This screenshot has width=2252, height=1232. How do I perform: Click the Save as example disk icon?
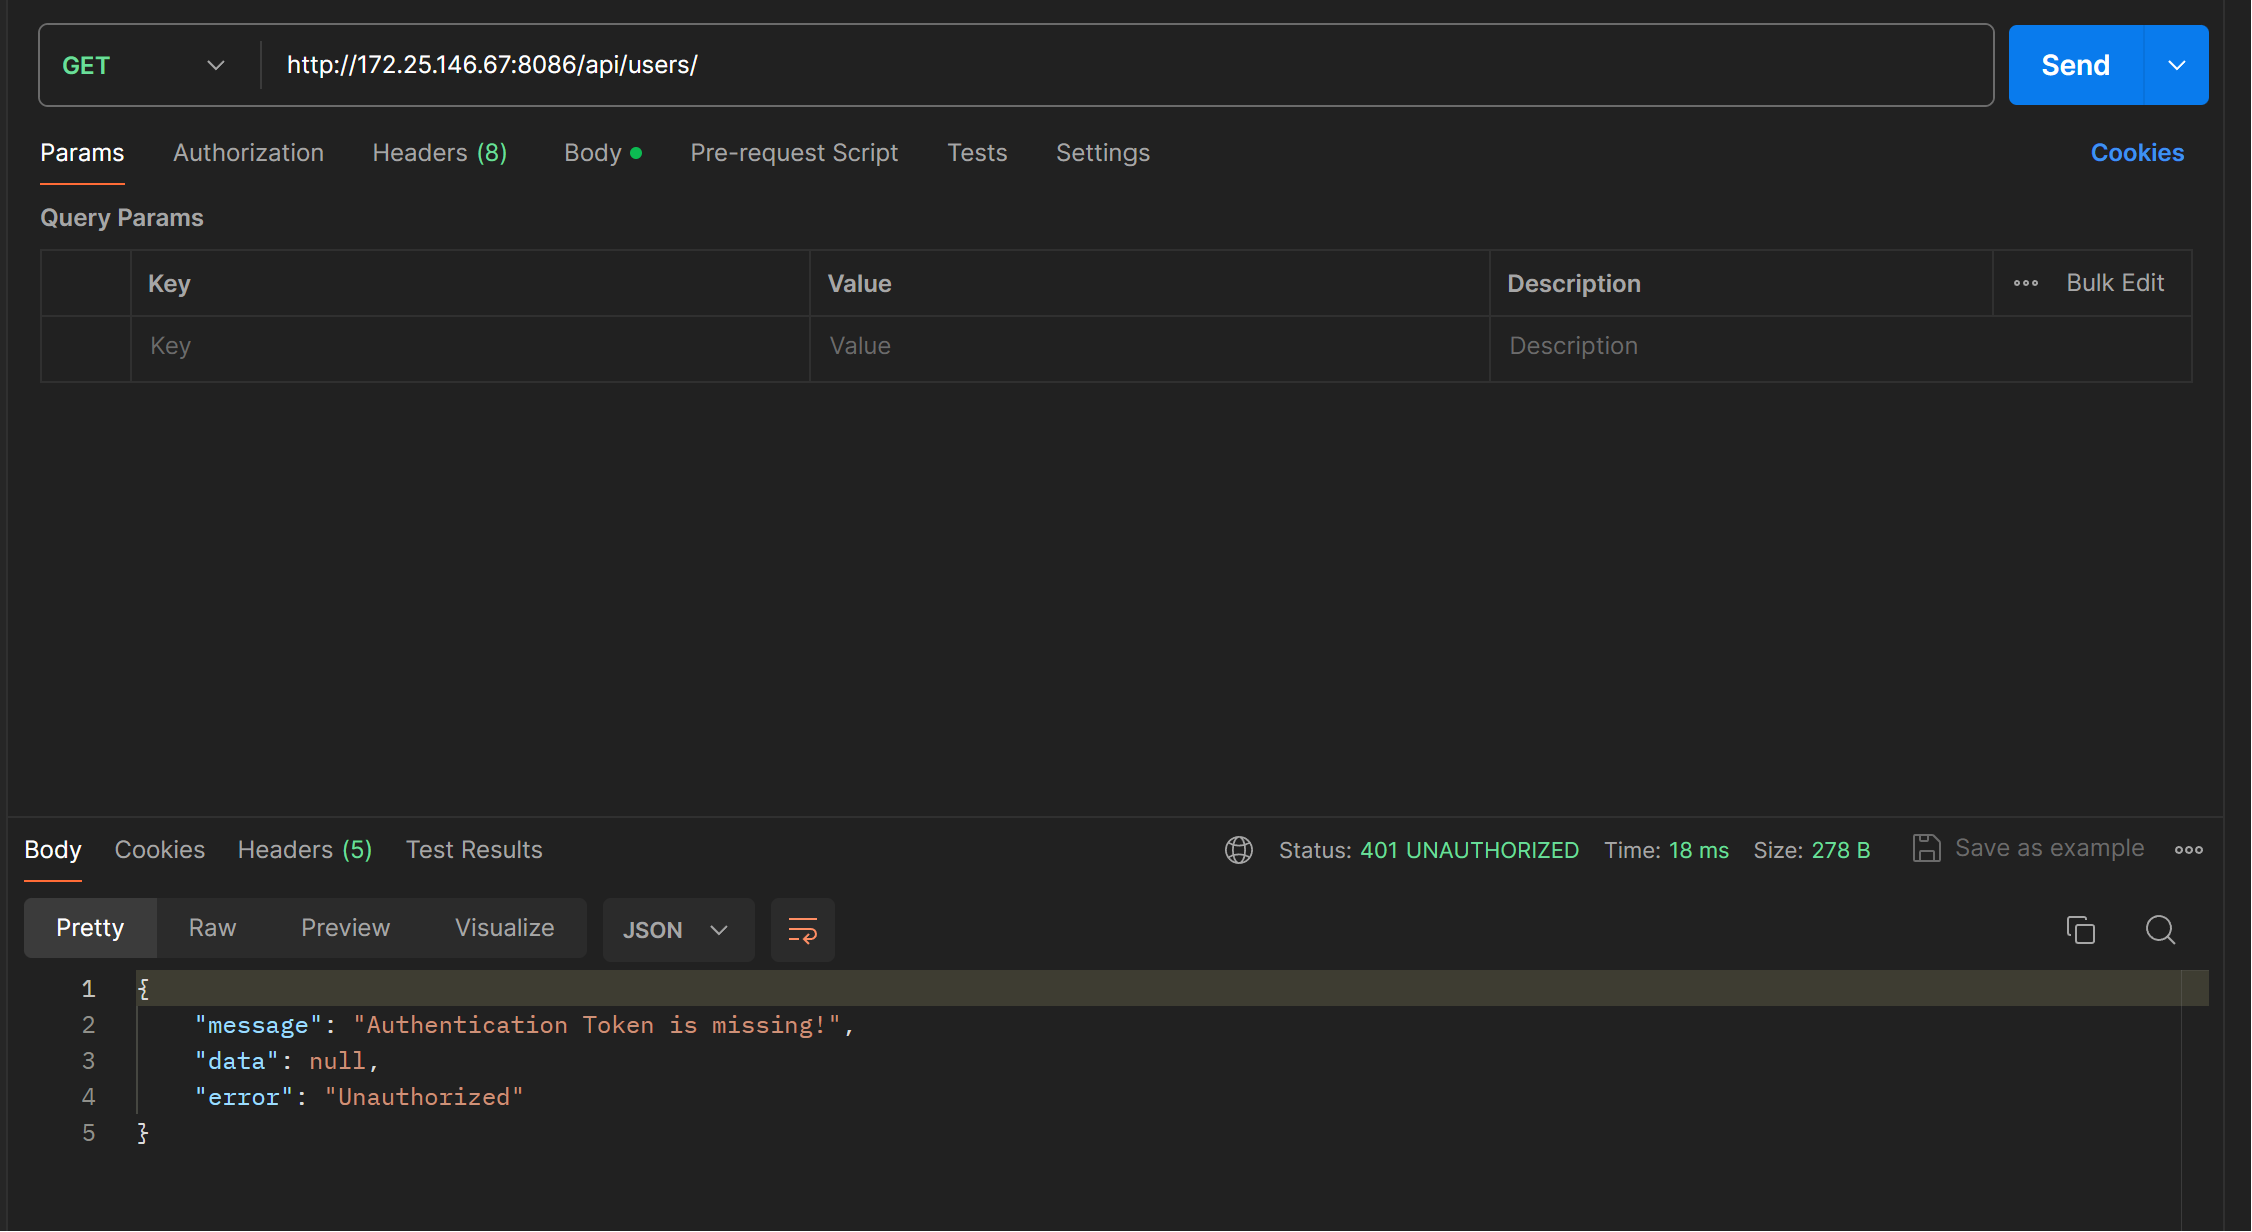[1926, 849]
